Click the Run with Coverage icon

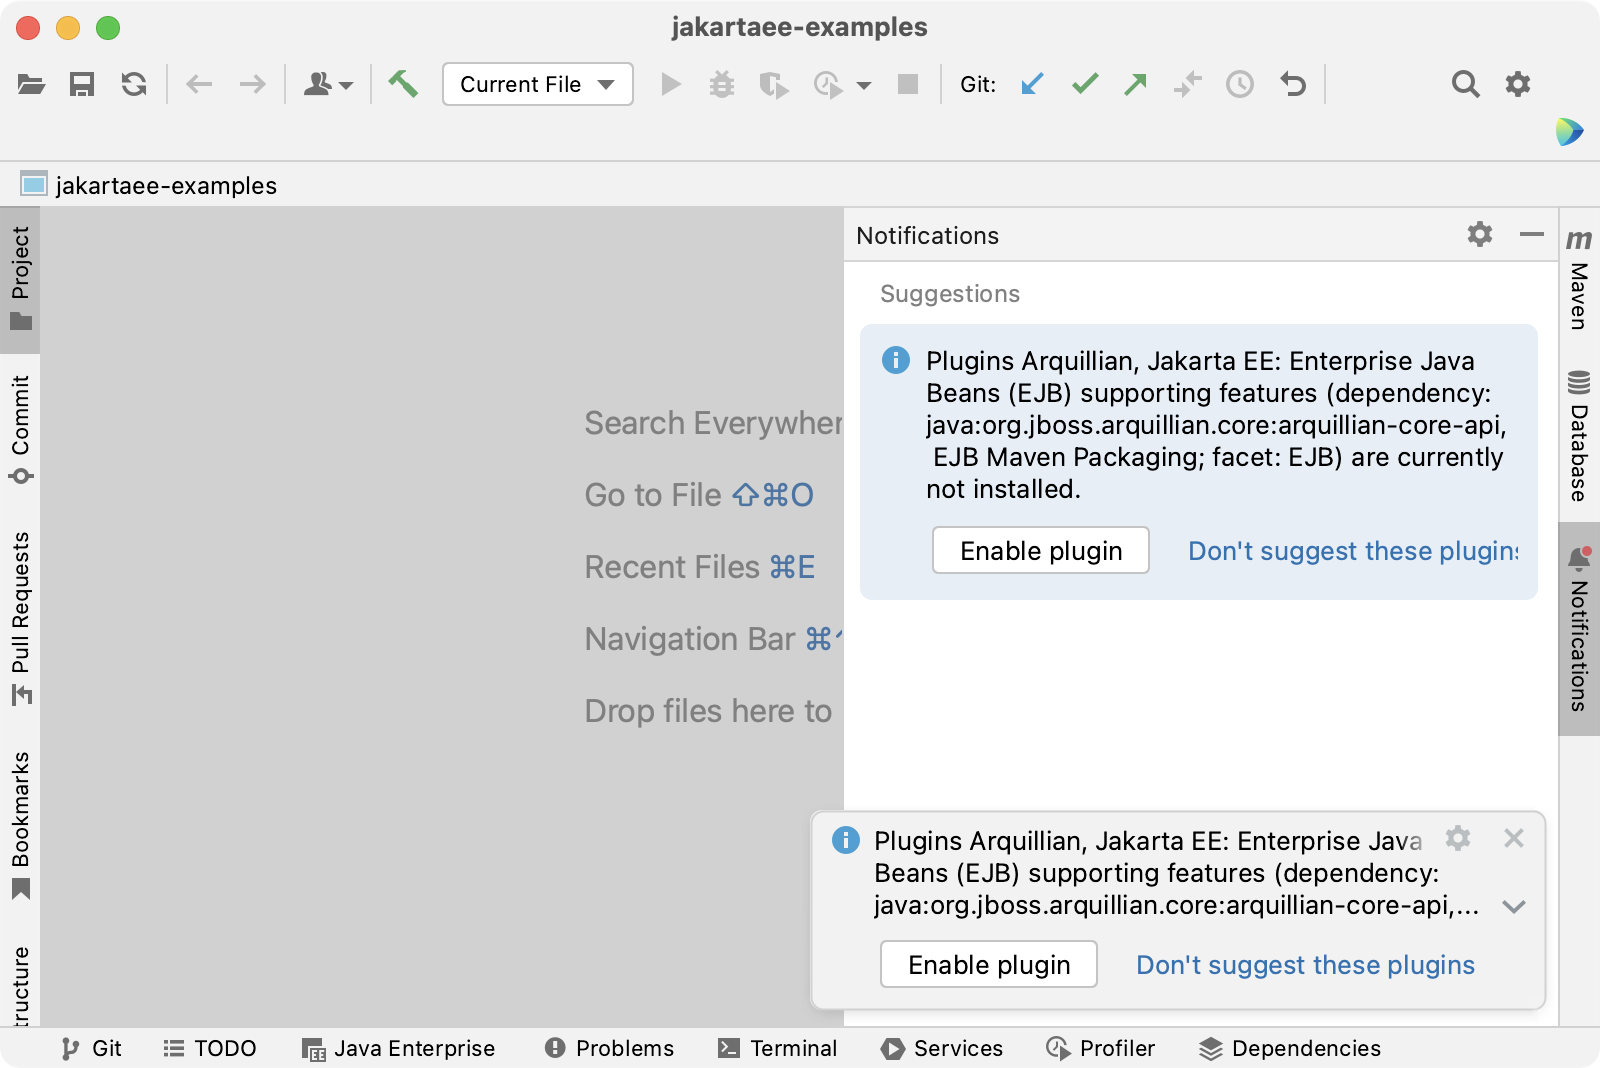[x=773, y=84]
